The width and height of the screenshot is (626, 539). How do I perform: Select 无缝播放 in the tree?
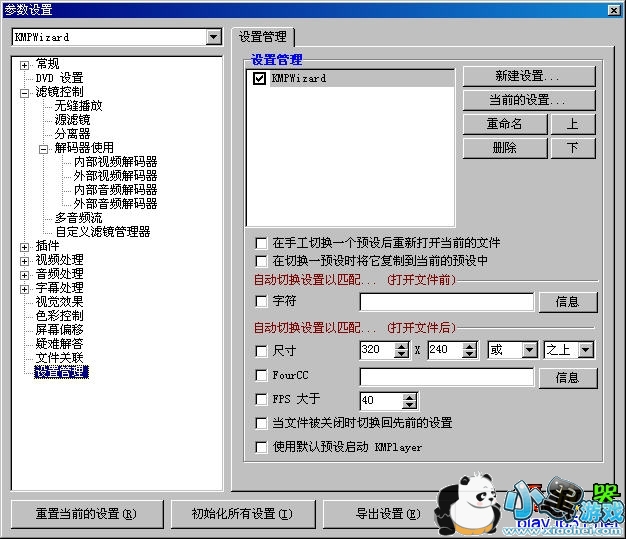click(x=78, y=106)
